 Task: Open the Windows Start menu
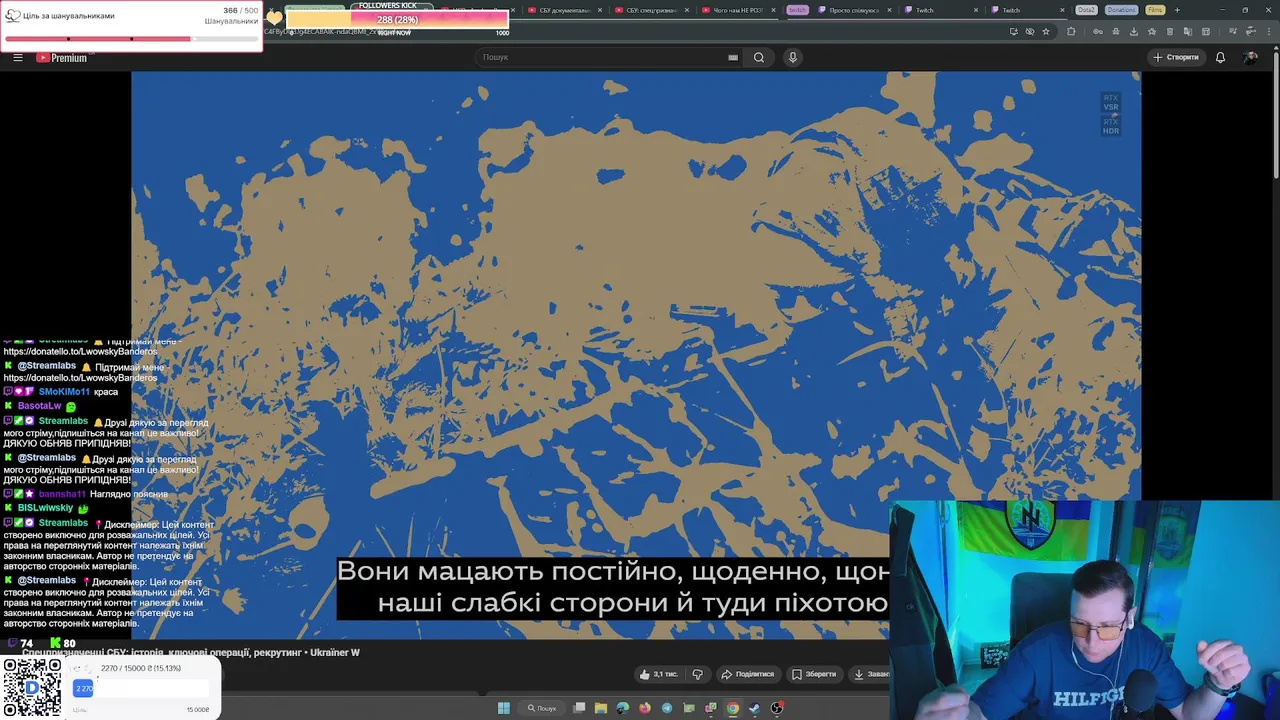coord(504,708)
